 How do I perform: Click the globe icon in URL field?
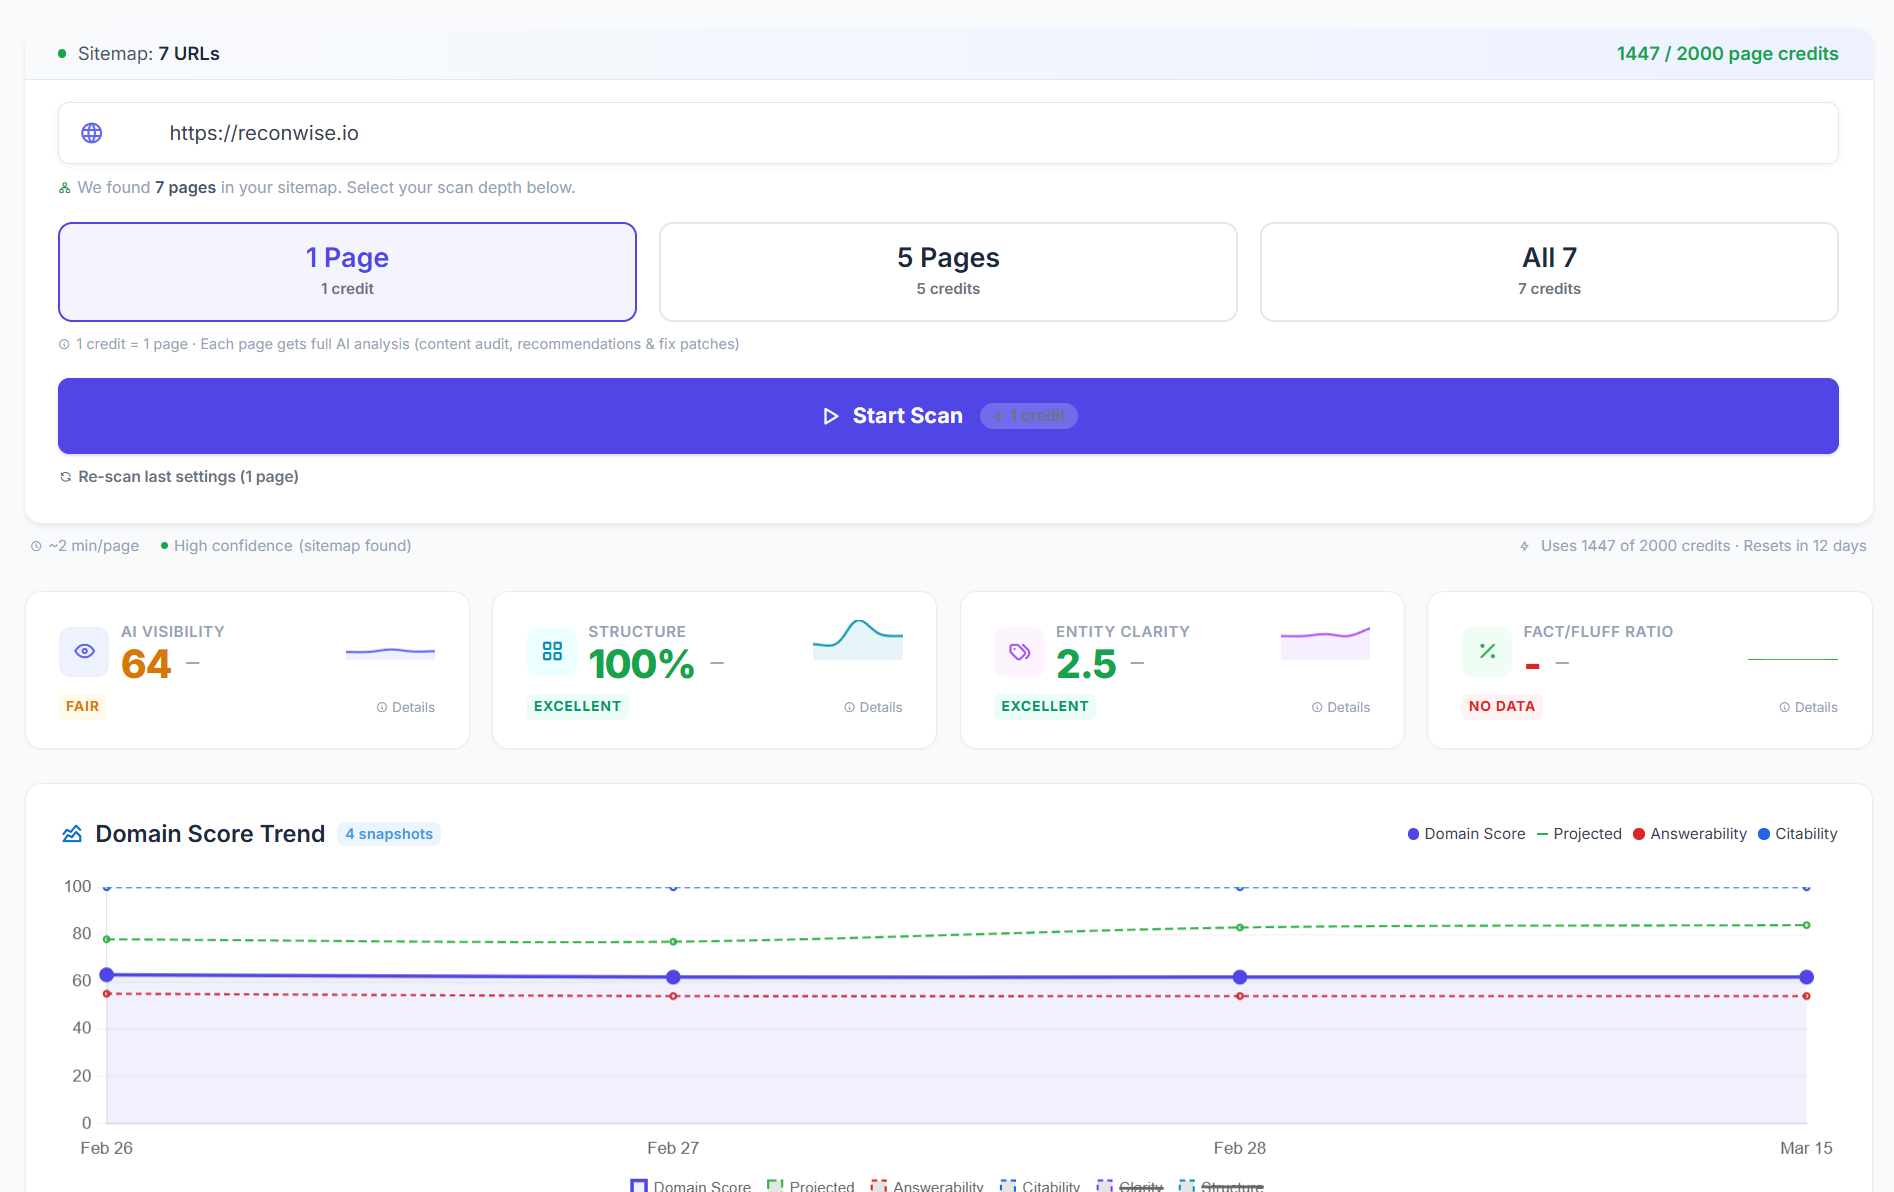coord(92,133)
